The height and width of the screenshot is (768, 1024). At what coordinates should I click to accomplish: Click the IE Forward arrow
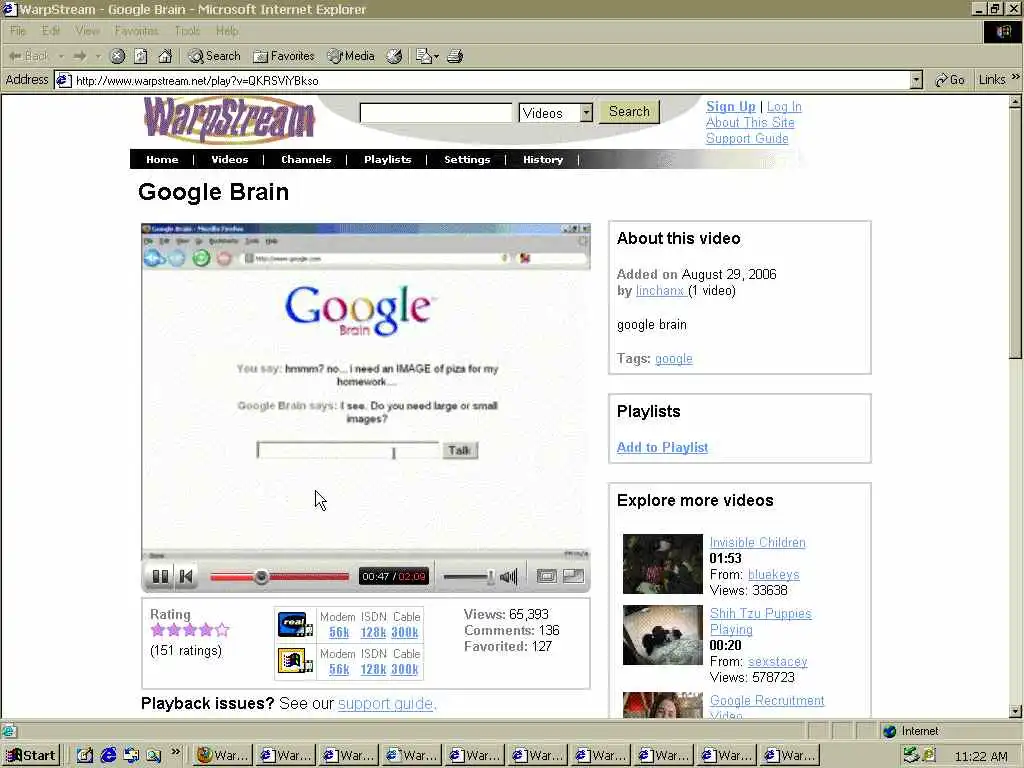coord(80,56)
